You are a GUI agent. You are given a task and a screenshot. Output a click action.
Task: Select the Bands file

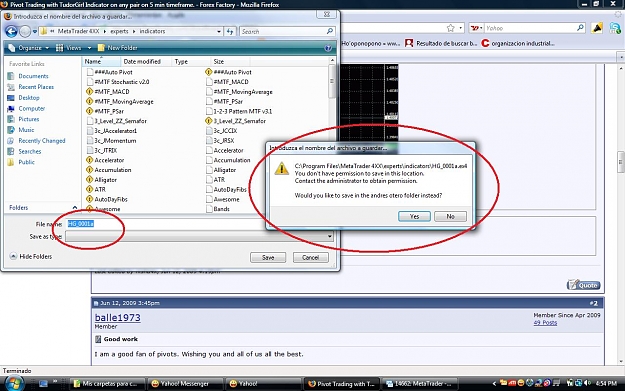point(218,209)
